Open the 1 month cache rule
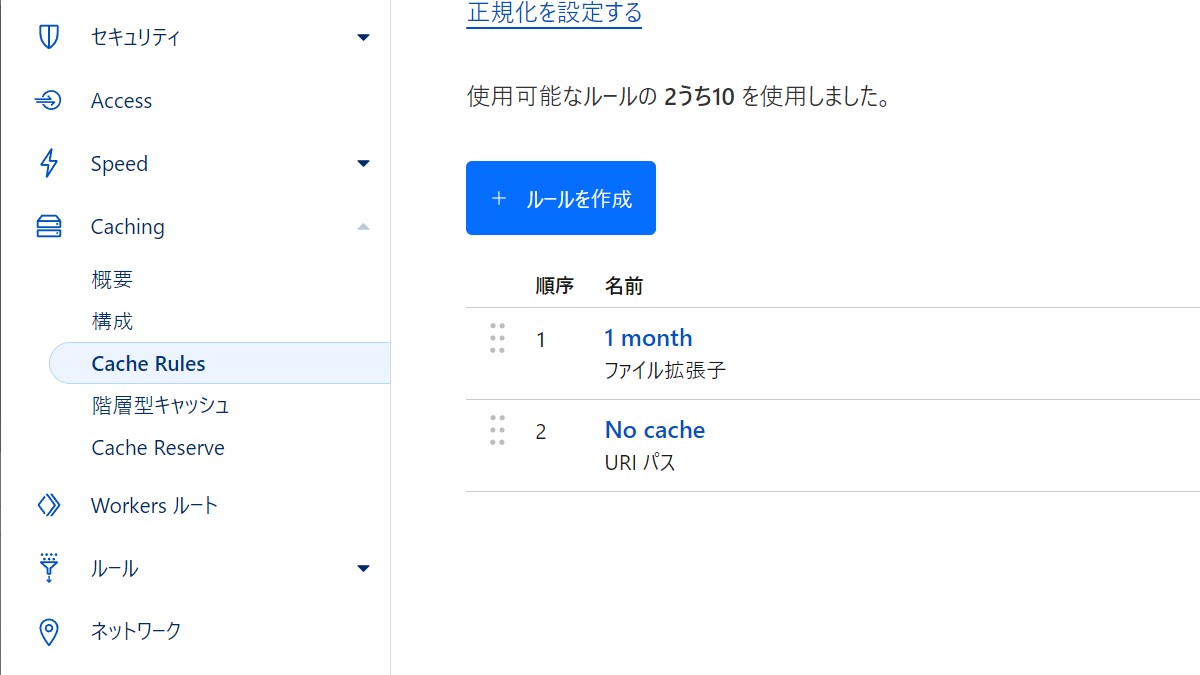 coord(648,338)
